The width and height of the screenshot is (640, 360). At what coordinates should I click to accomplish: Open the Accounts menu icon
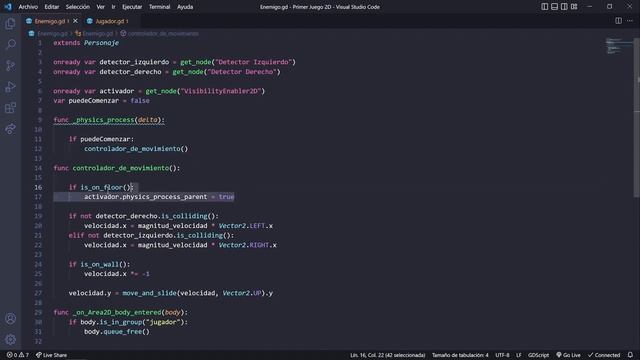click(11, 318)
